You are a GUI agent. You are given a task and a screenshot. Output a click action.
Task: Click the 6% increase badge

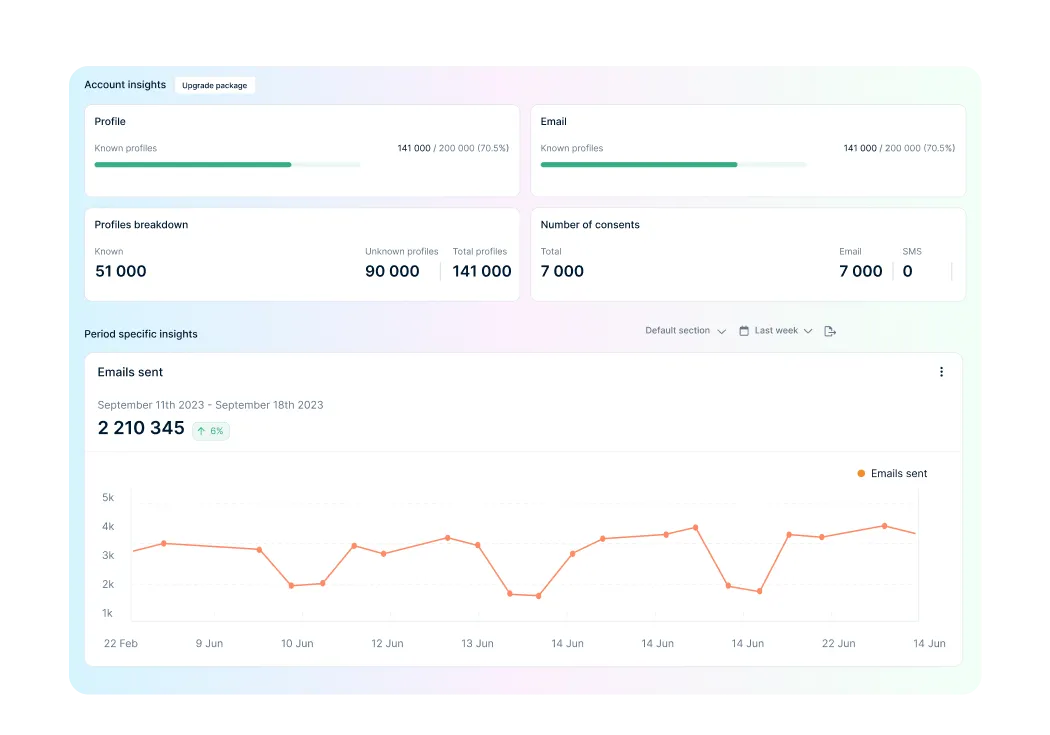211,430
